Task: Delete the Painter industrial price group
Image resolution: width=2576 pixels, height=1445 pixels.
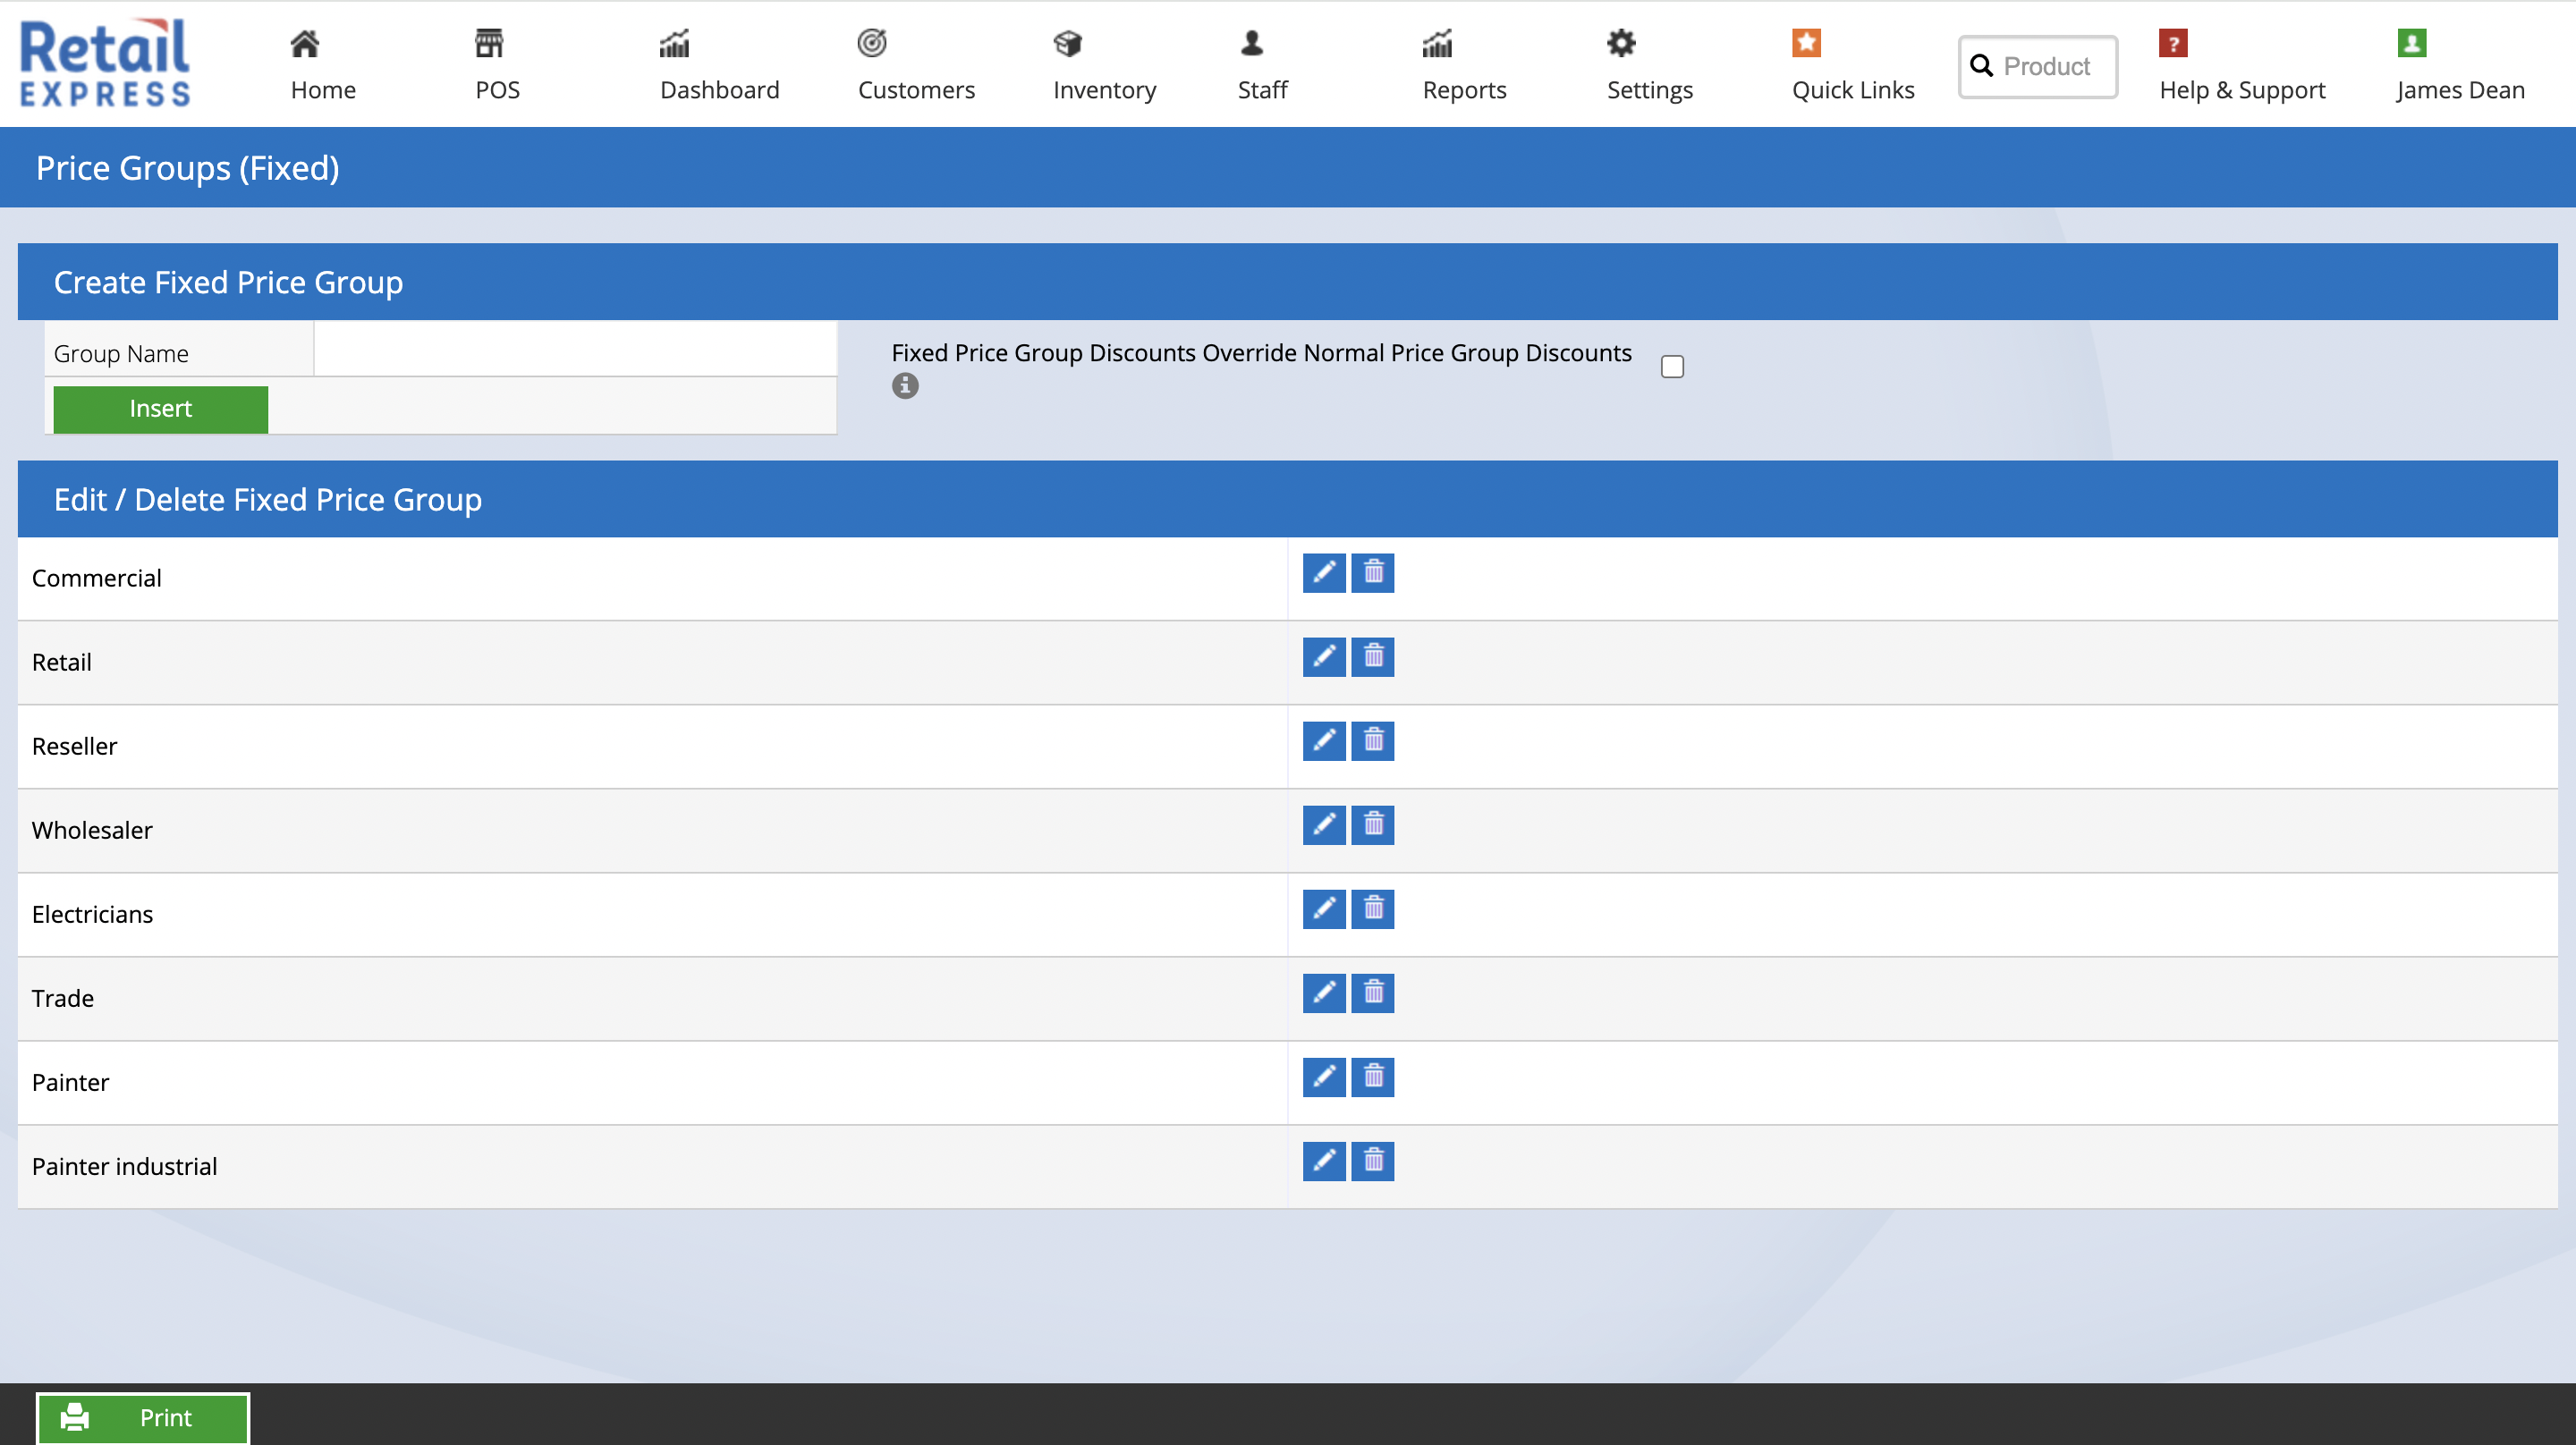Action: [1373, 1161]
